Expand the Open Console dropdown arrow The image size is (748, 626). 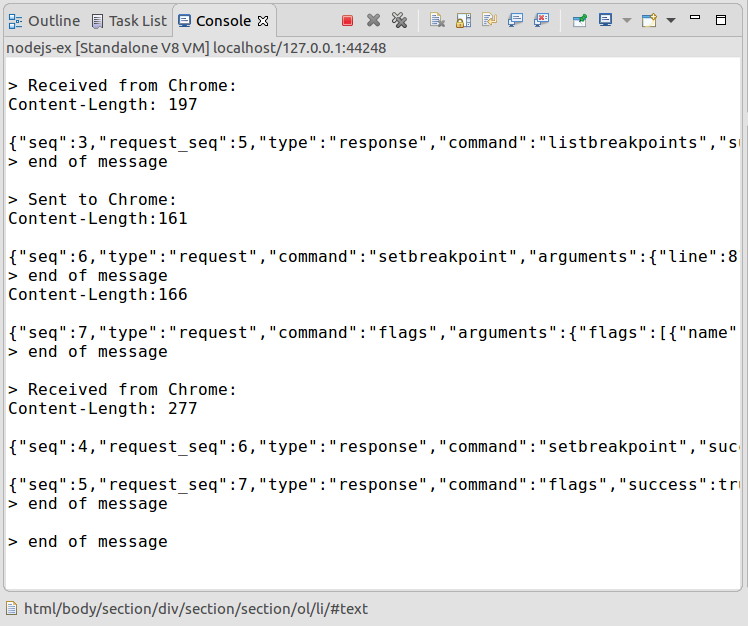coord(670,20)
